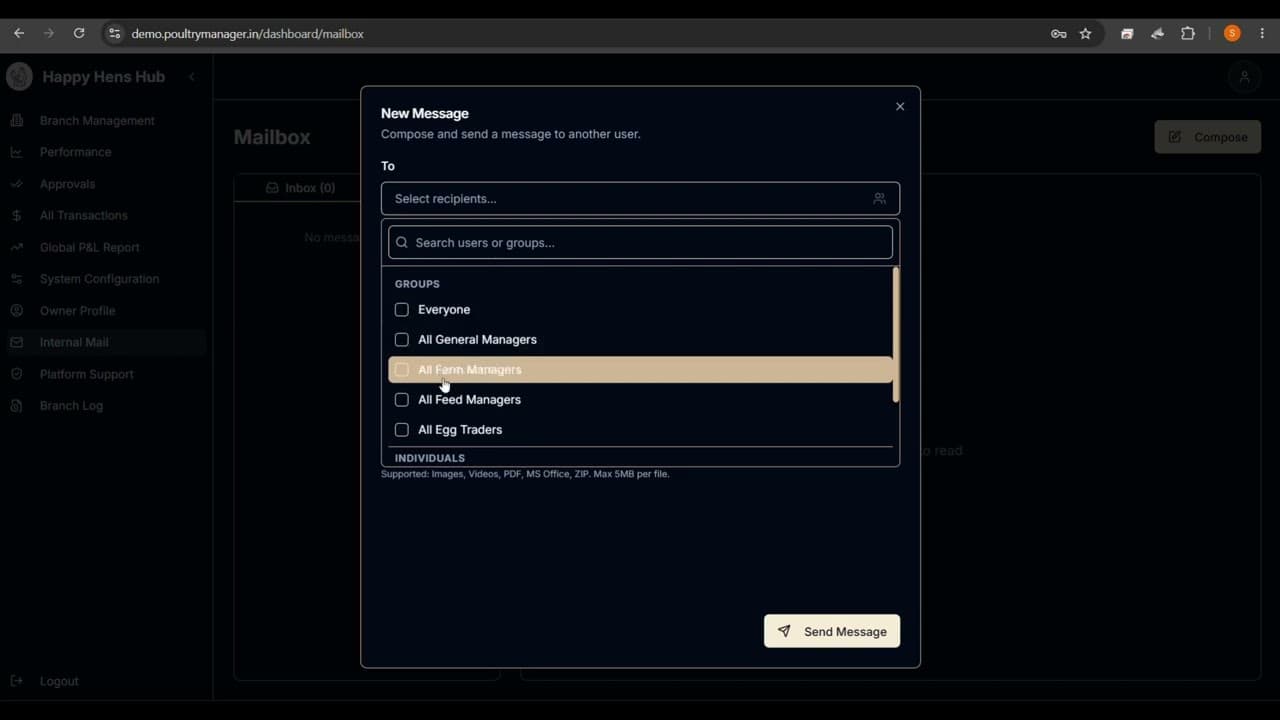Image resolution: width=1280 pixels, height=720 pixels.
Task: Check the Everyone group checkbox
Action: coord(402,310)
